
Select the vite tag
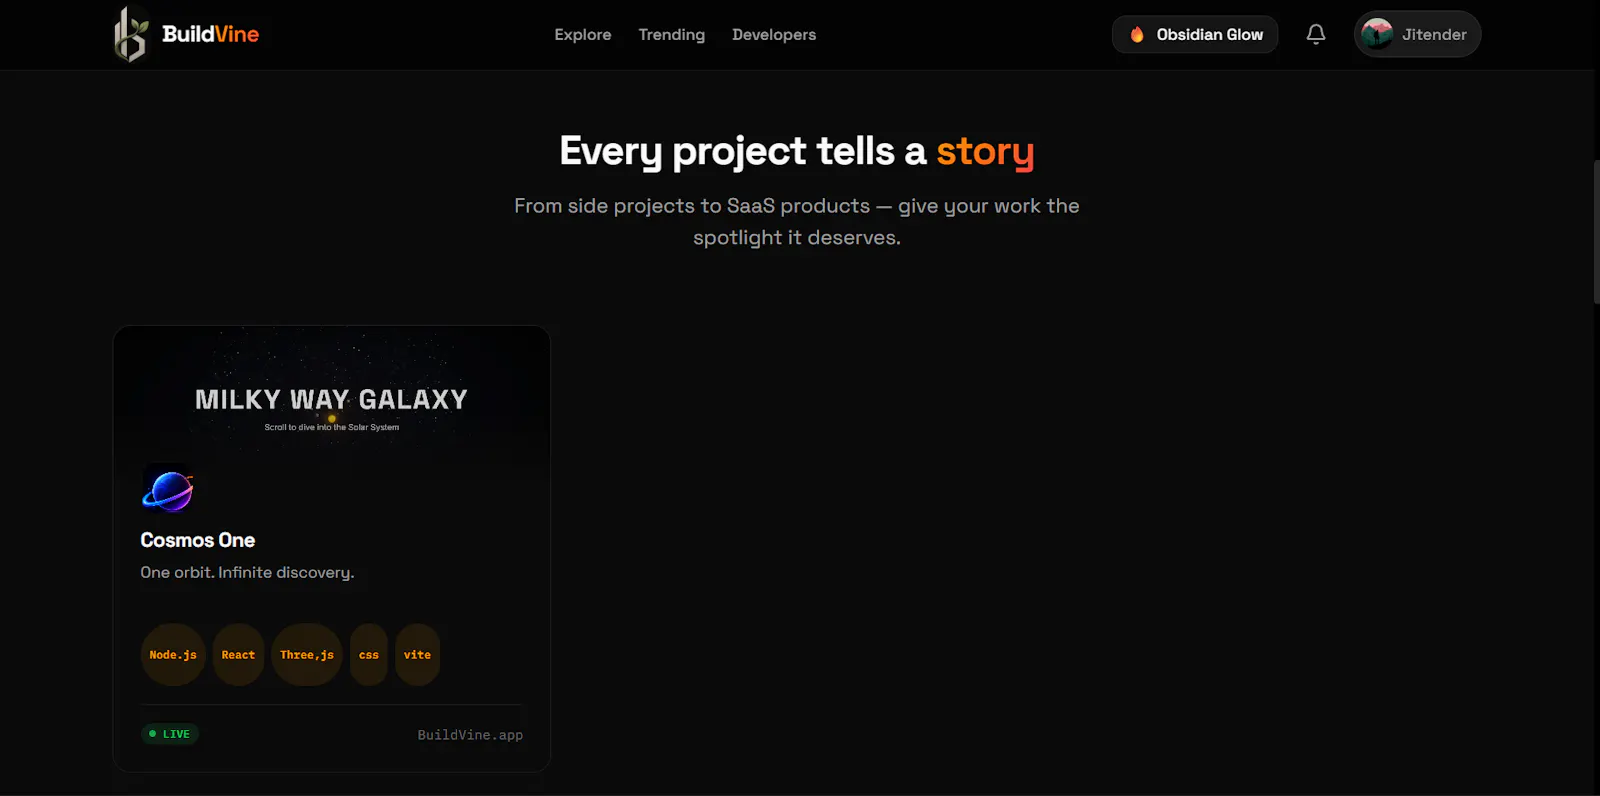[x=417, y=655]
